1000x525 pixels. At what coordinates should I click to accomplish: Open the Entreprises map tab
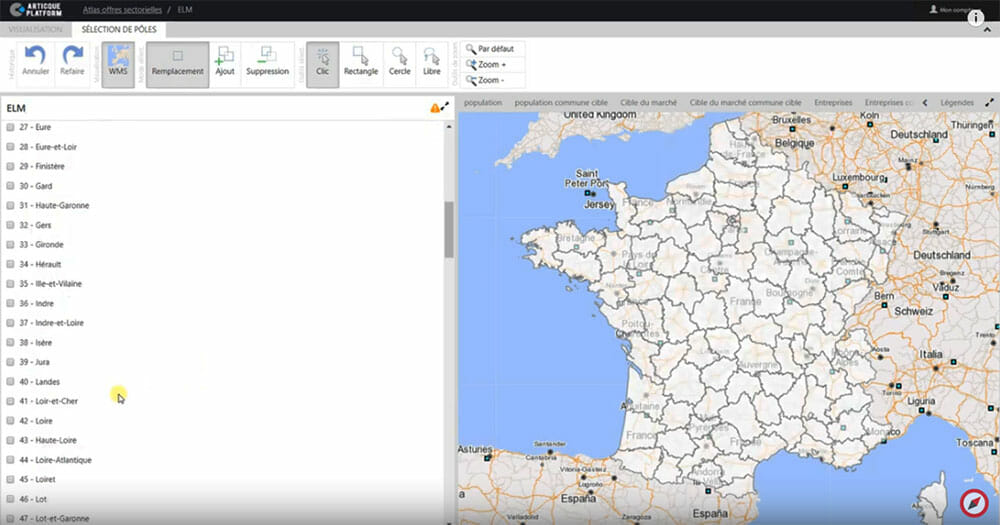click(833, 102)
